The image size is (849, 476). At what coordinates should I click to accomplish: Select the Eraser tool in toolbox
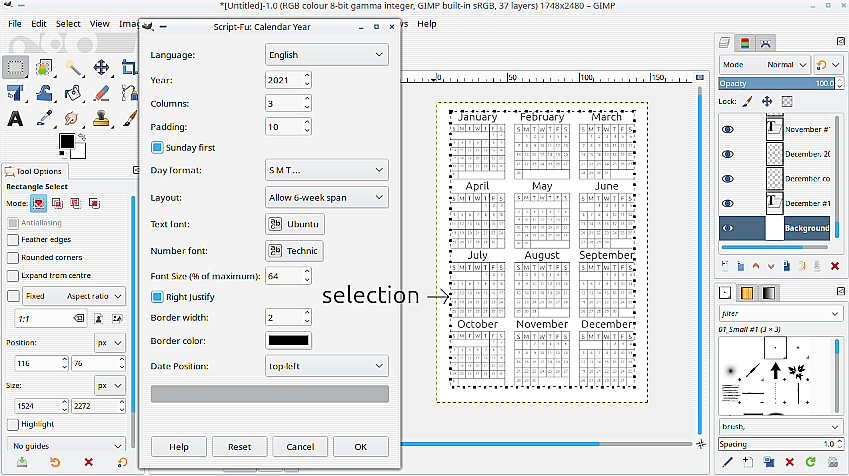coord(101,93)
